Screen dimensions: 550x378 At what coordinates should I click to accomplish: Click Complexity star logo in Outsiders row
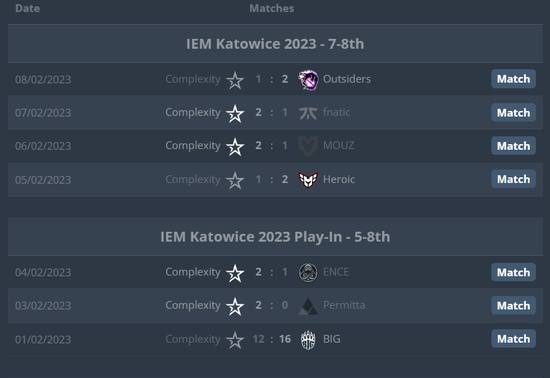click(235, 80)
